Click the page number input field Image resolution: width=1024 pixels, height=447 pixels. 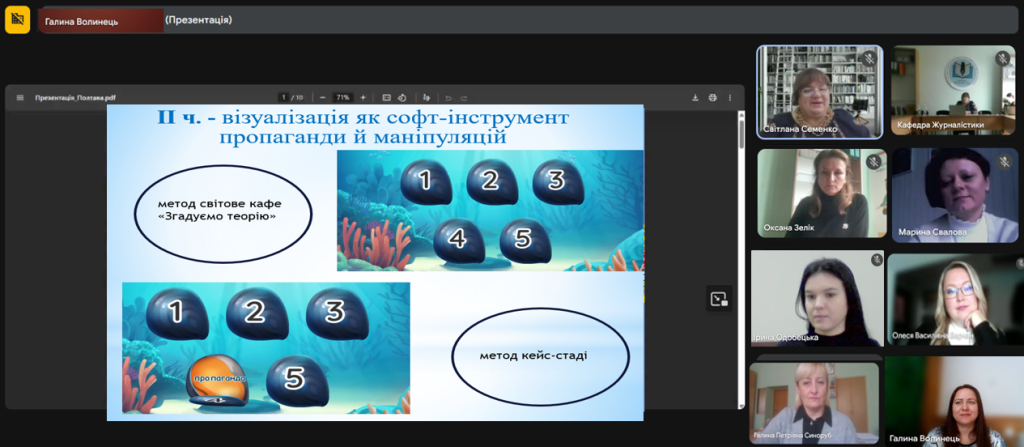(x=285, y=98)
